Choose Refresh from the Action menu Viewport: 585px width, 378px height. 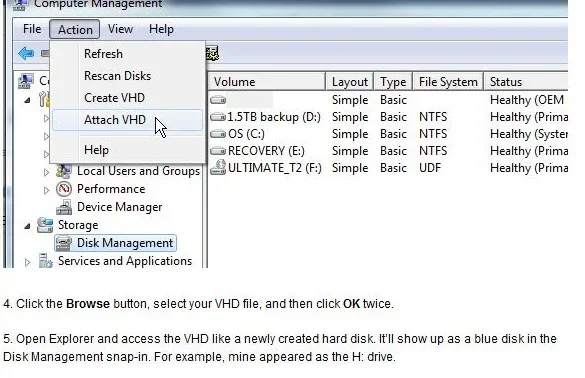103,54
